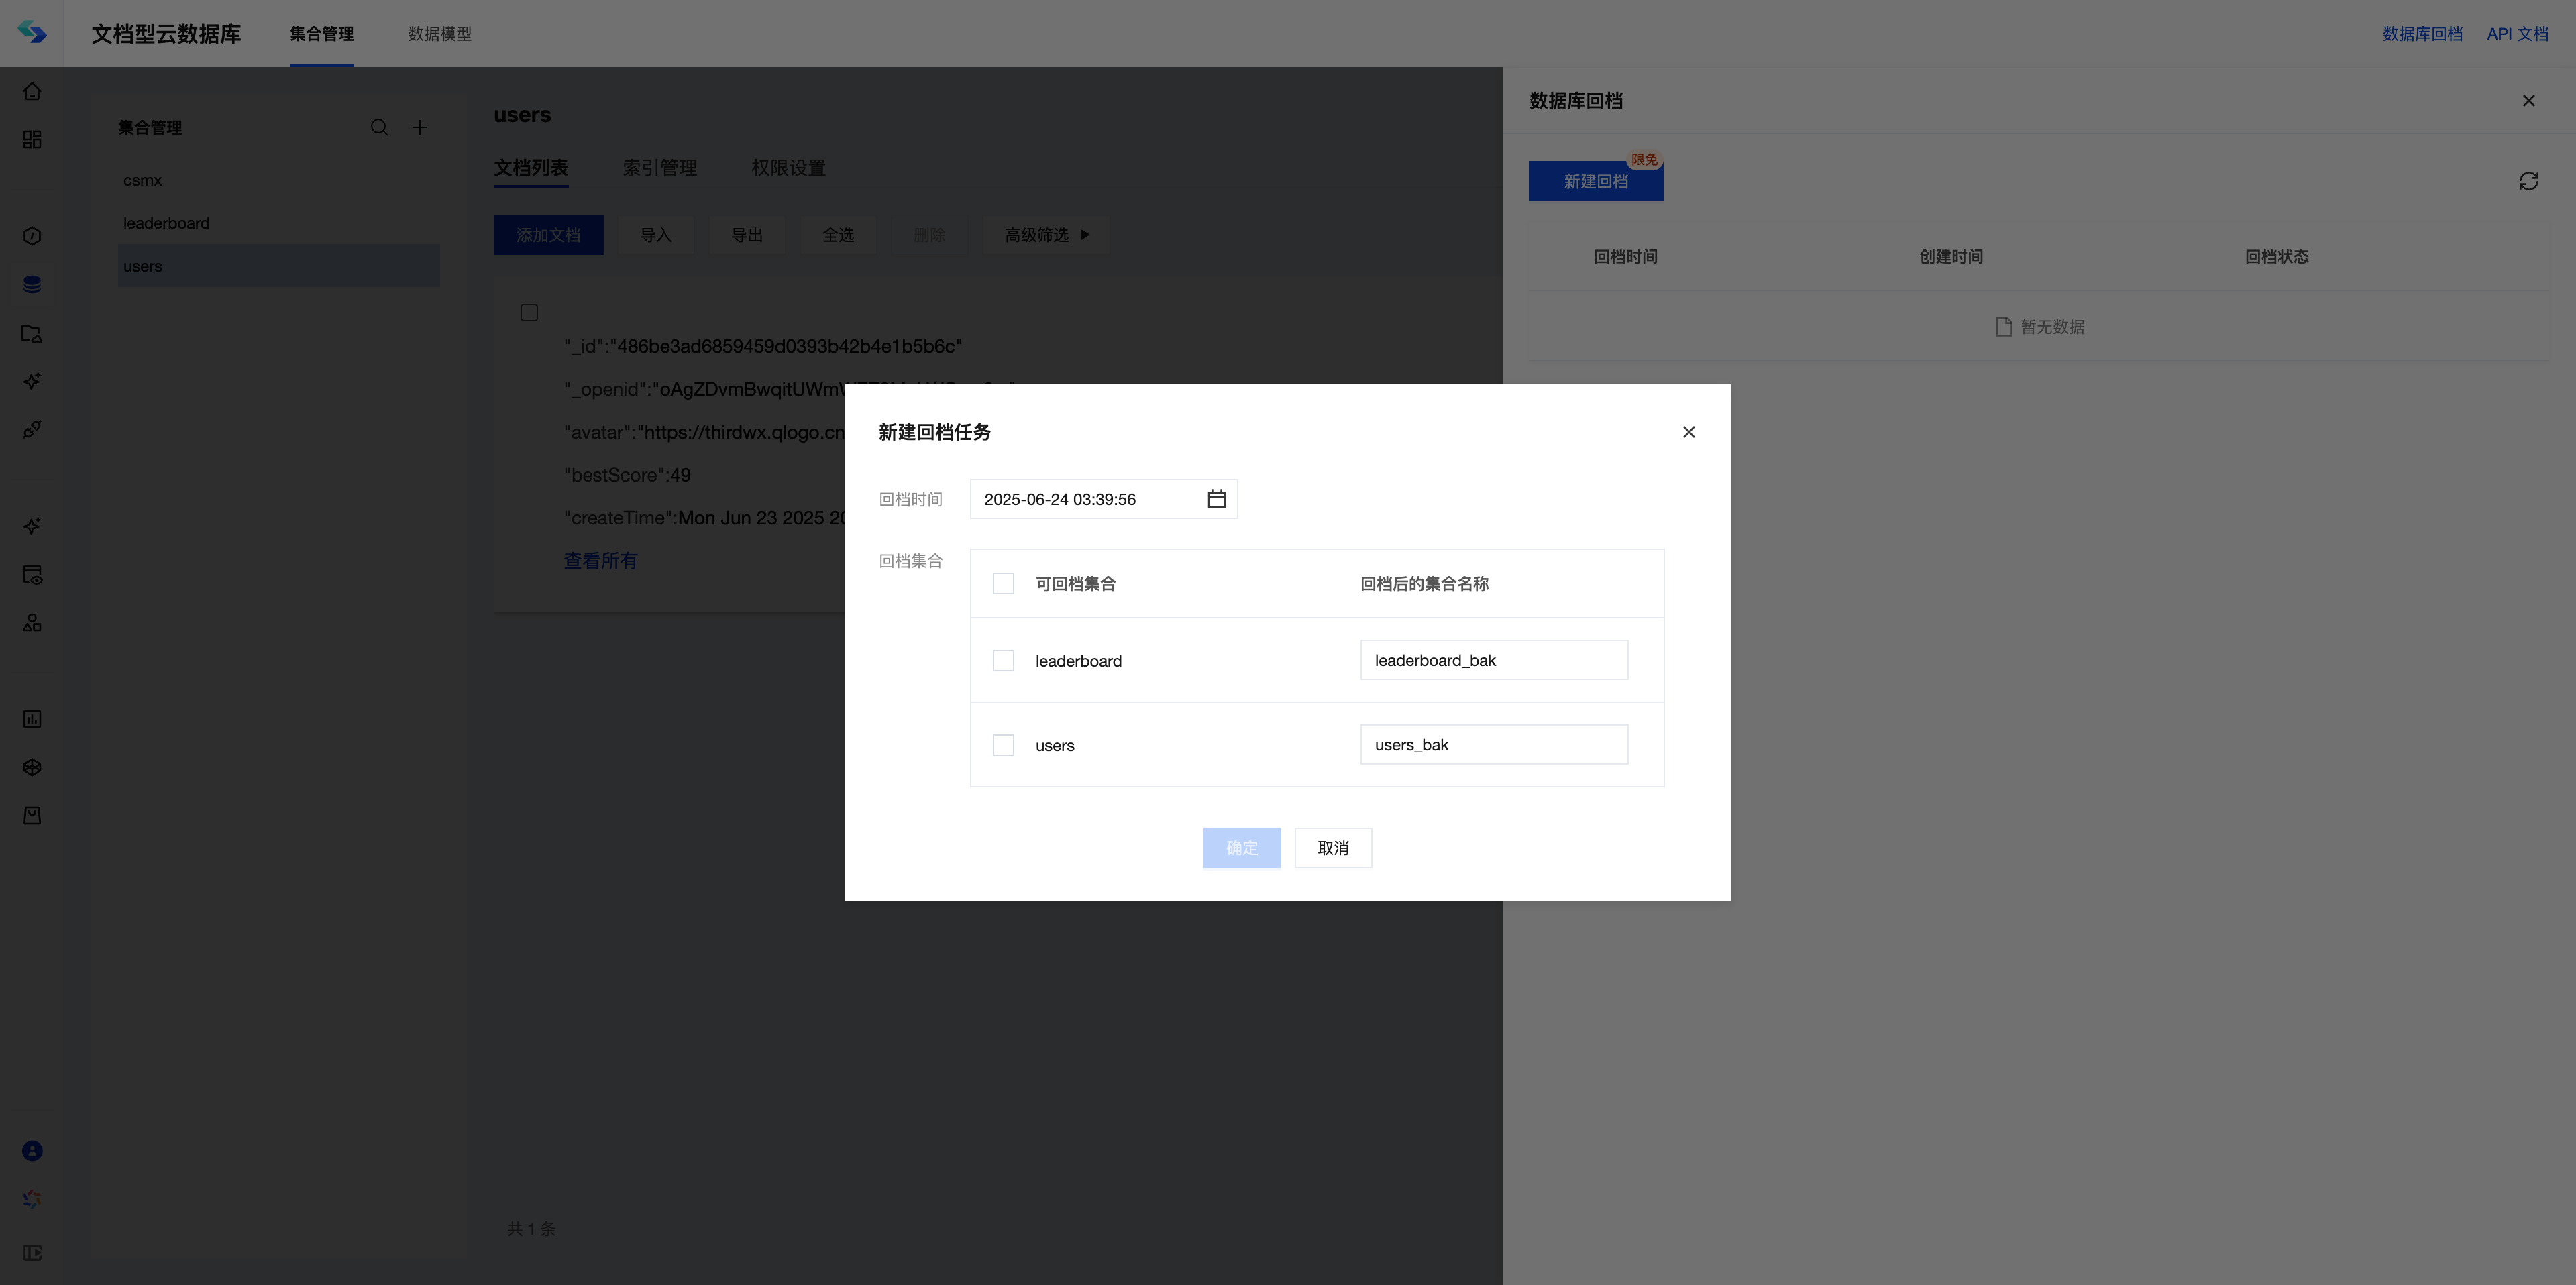2576x1285 pixels.
Task: Open the plug connector sidebar icon
Action: tap(32, 429)
